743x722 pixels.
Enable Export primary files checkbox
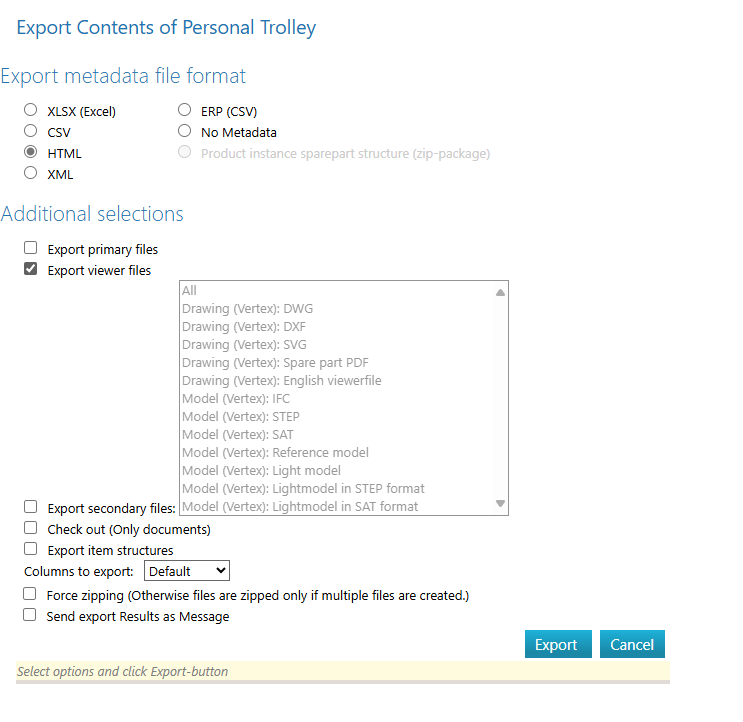coord(31,248)
